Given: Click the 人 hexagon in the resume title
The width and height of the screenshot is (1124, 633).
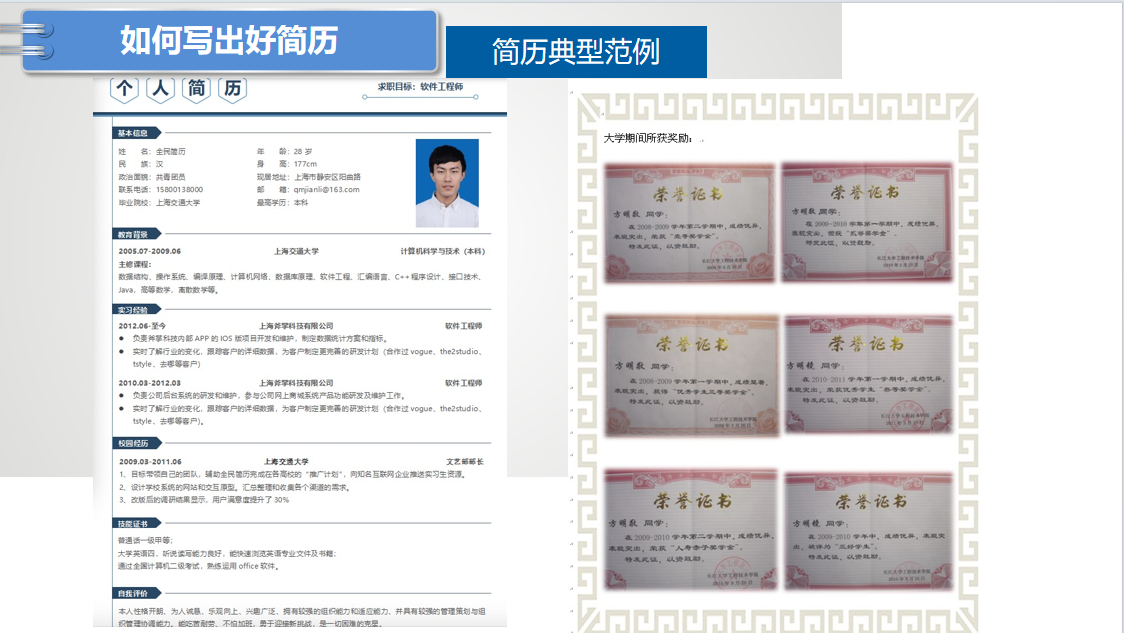Looking at the screenshot, I should (161, 89).
